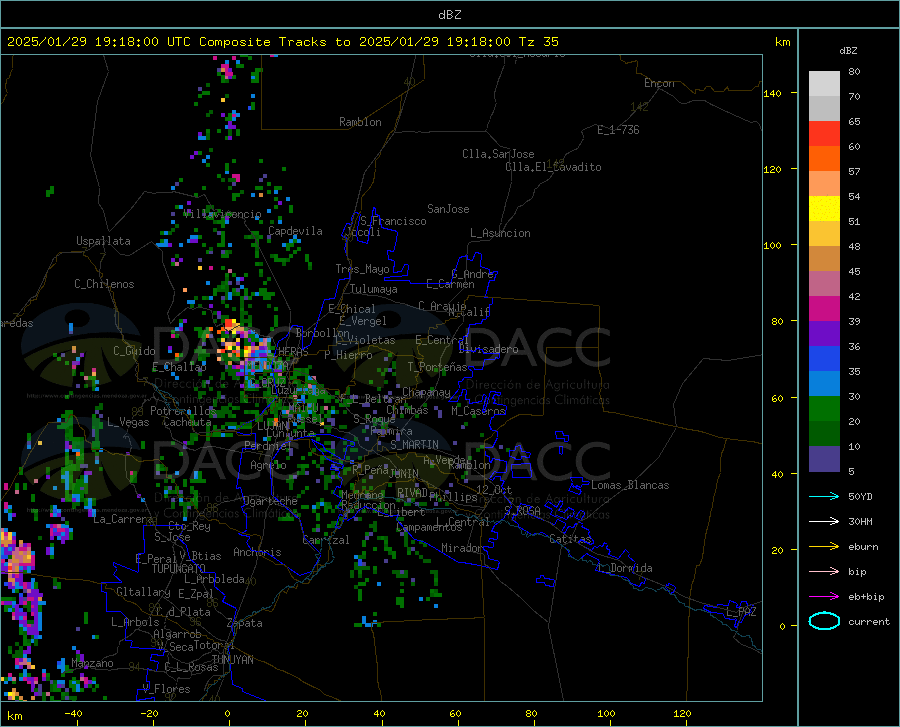Click the 'km' label at bottom left
This screenshot has width=900, height=727.
[15, 716]
